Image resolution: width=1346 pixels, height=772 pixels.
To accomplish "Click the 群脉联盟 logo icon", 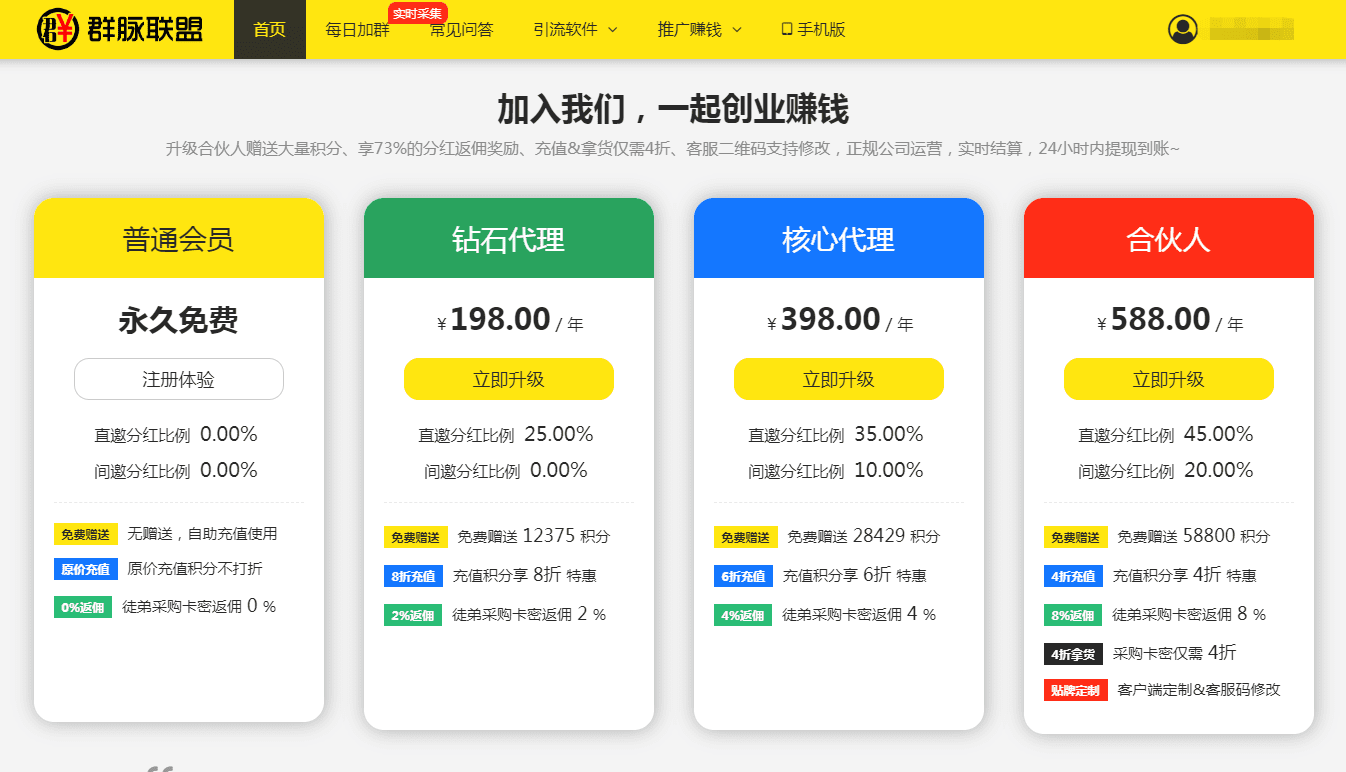I will pos(57,29).
